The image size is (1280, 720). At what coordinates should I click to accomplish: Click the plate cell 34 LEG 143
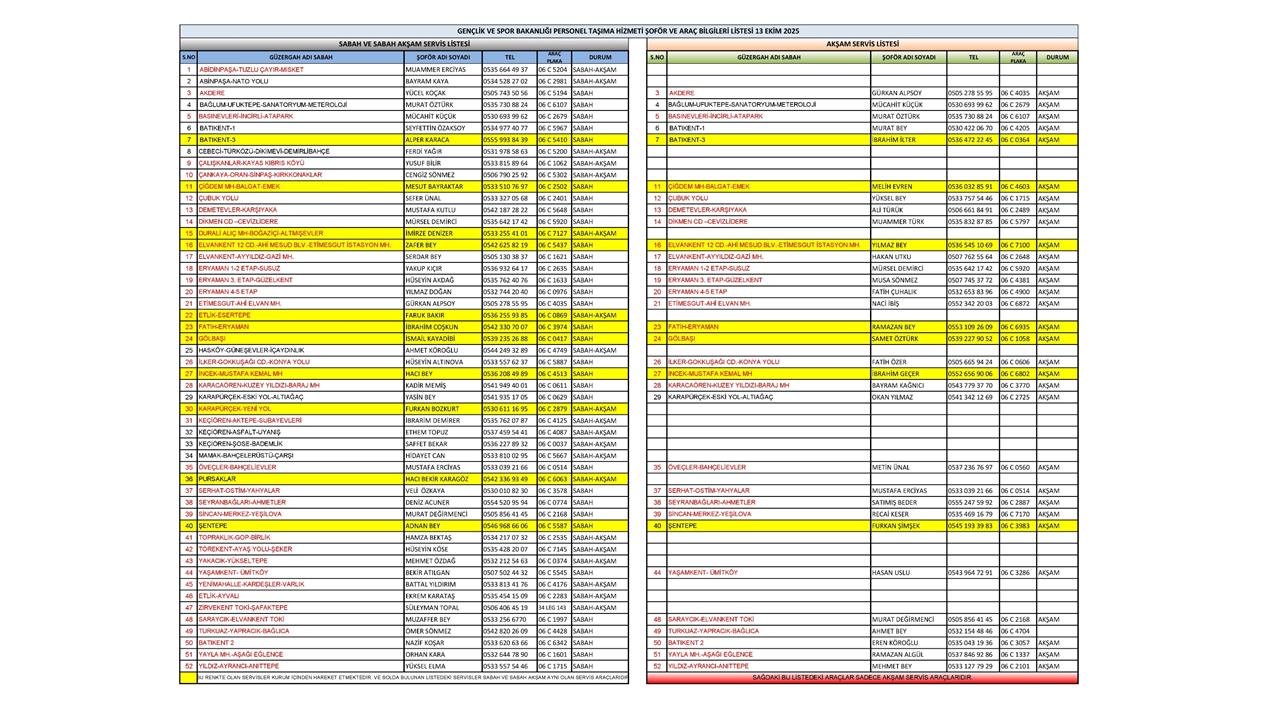552,608
